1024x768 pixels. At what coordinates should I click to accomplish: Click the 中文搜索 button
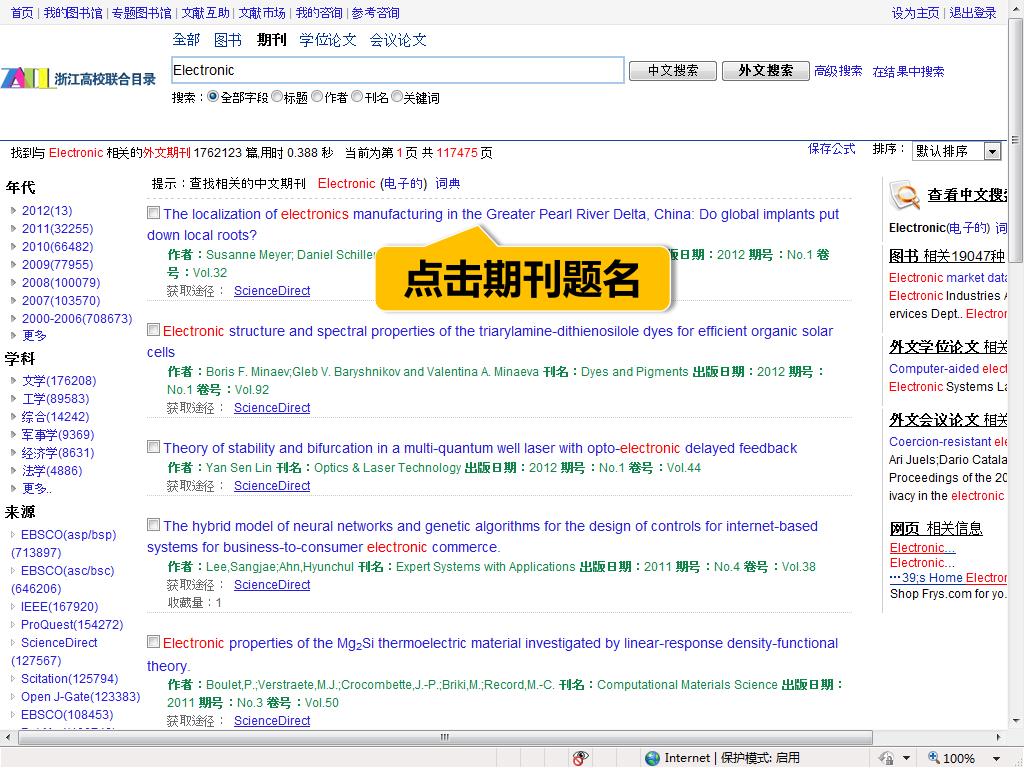[x=673, y=71]
